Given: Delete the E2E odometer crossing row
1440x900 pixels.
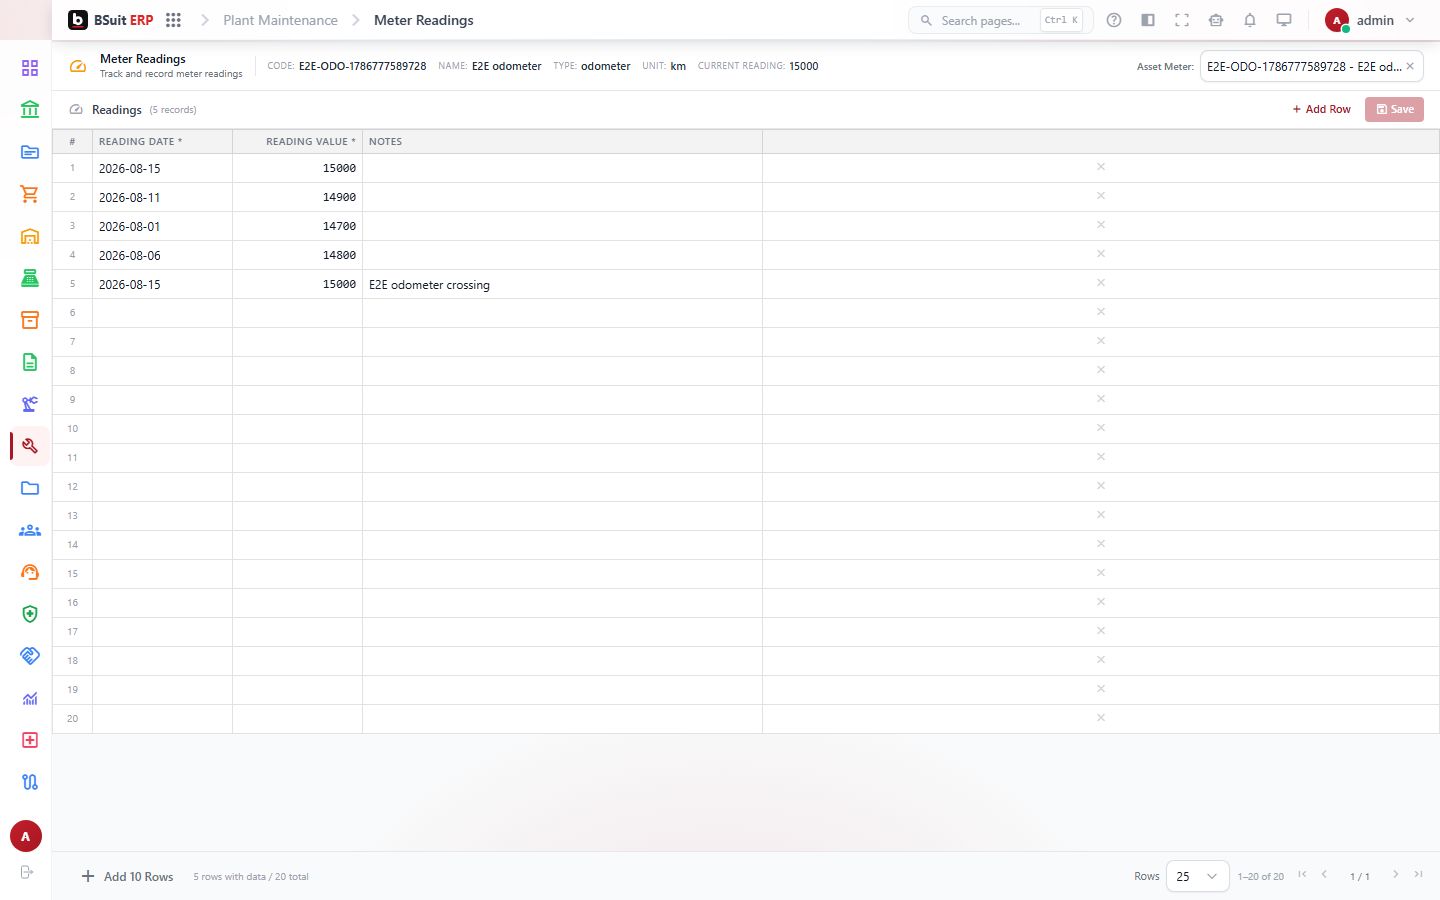Looking at the screenshot, I should (1101, 283).
